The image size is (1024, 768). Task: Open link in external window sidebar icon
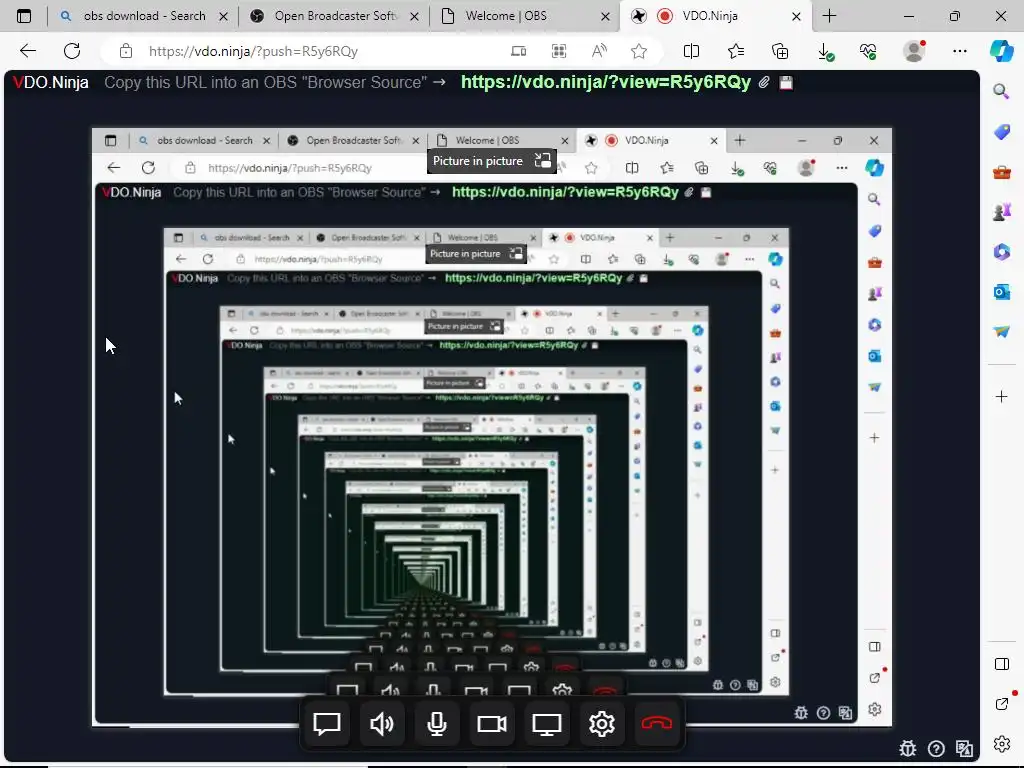click(1002, 703)
